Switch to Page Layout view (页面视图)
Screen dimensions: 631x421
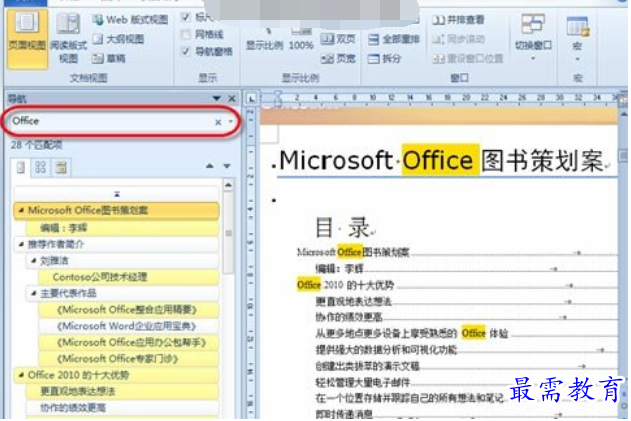27,38
